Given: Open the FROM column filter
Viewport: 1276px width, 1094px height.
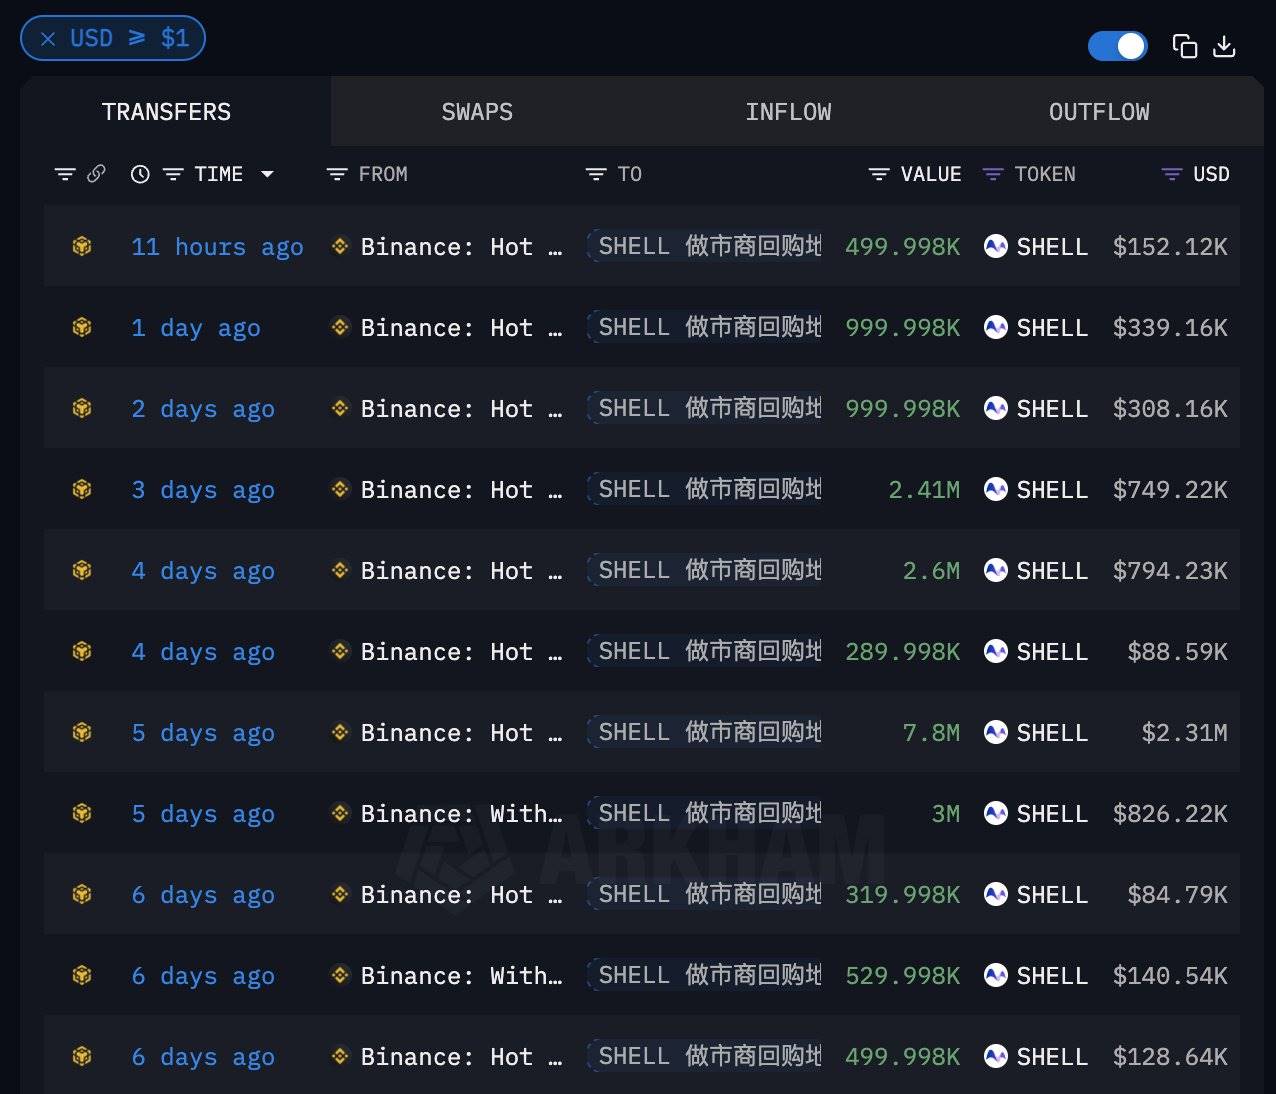Looking at the screenshot, I should pyautogui.click(x=337, y=174).
